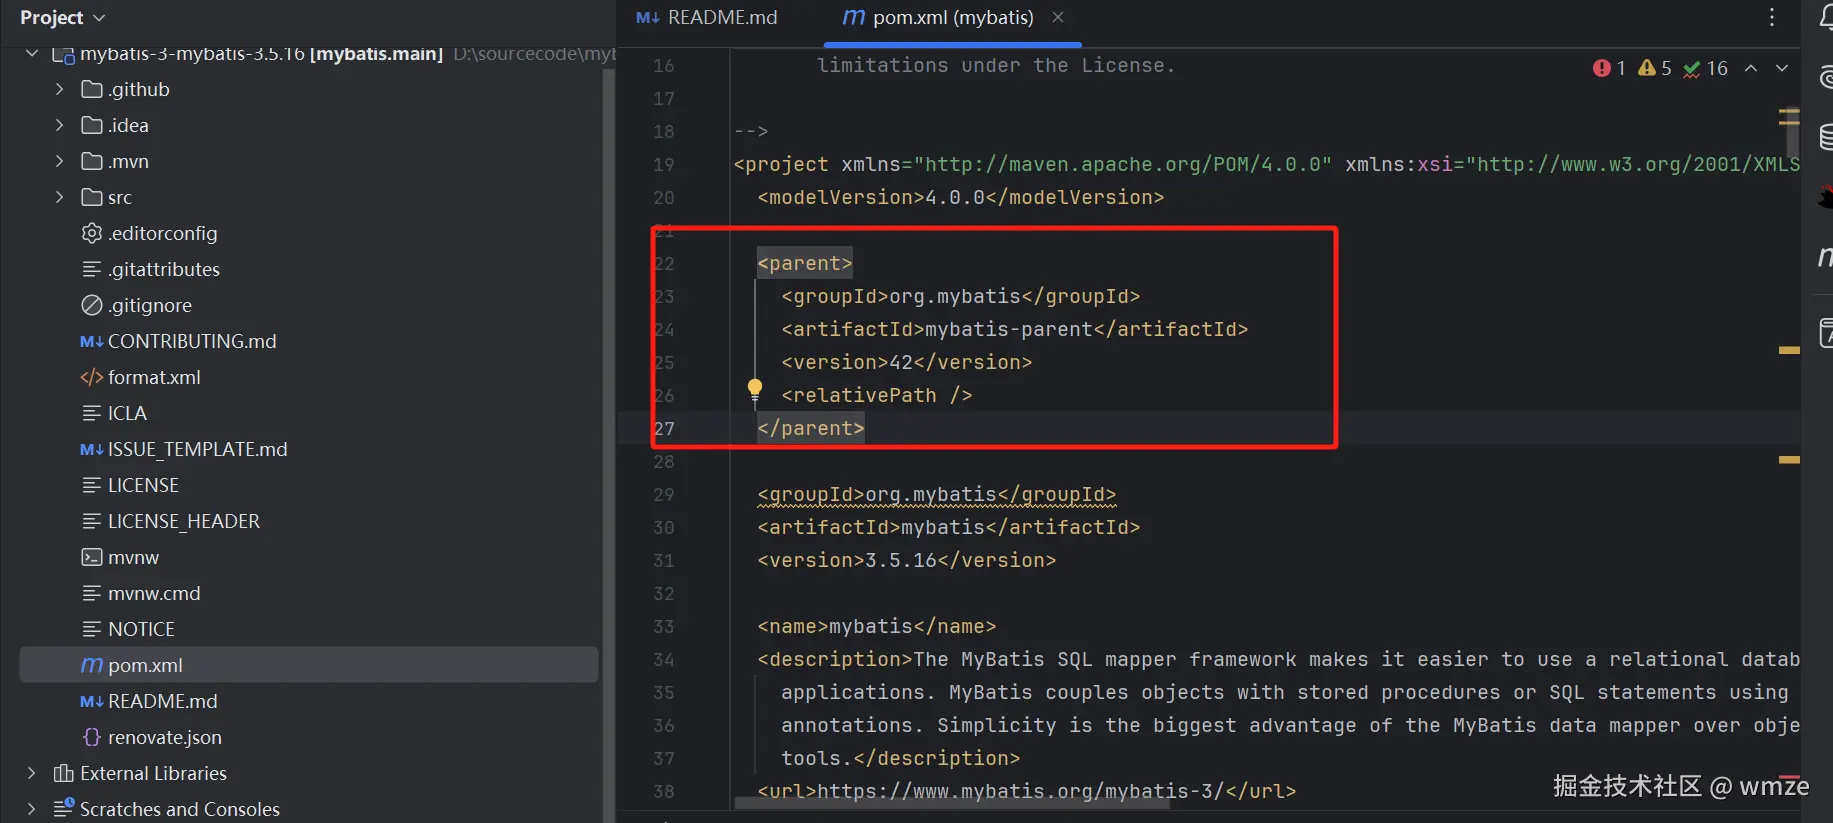This screenshot has width=1833, height=823.
Task: Click the mvnw.cmd file icon
Action: 92,593
